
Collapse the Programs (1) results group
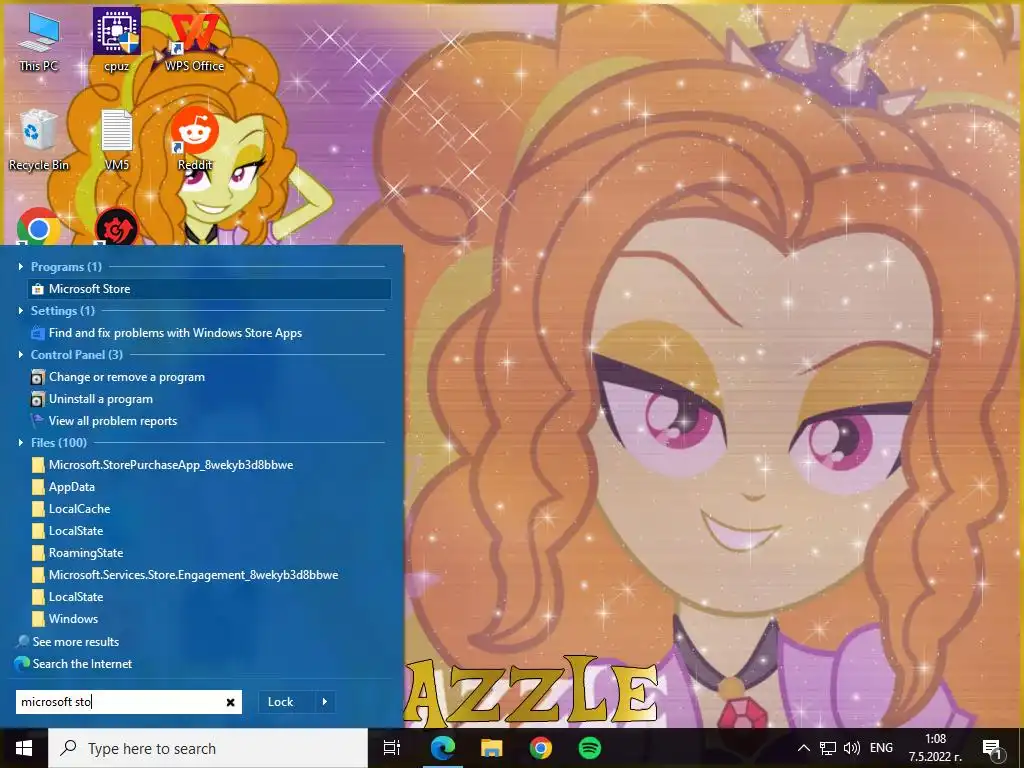pos(21,266)
